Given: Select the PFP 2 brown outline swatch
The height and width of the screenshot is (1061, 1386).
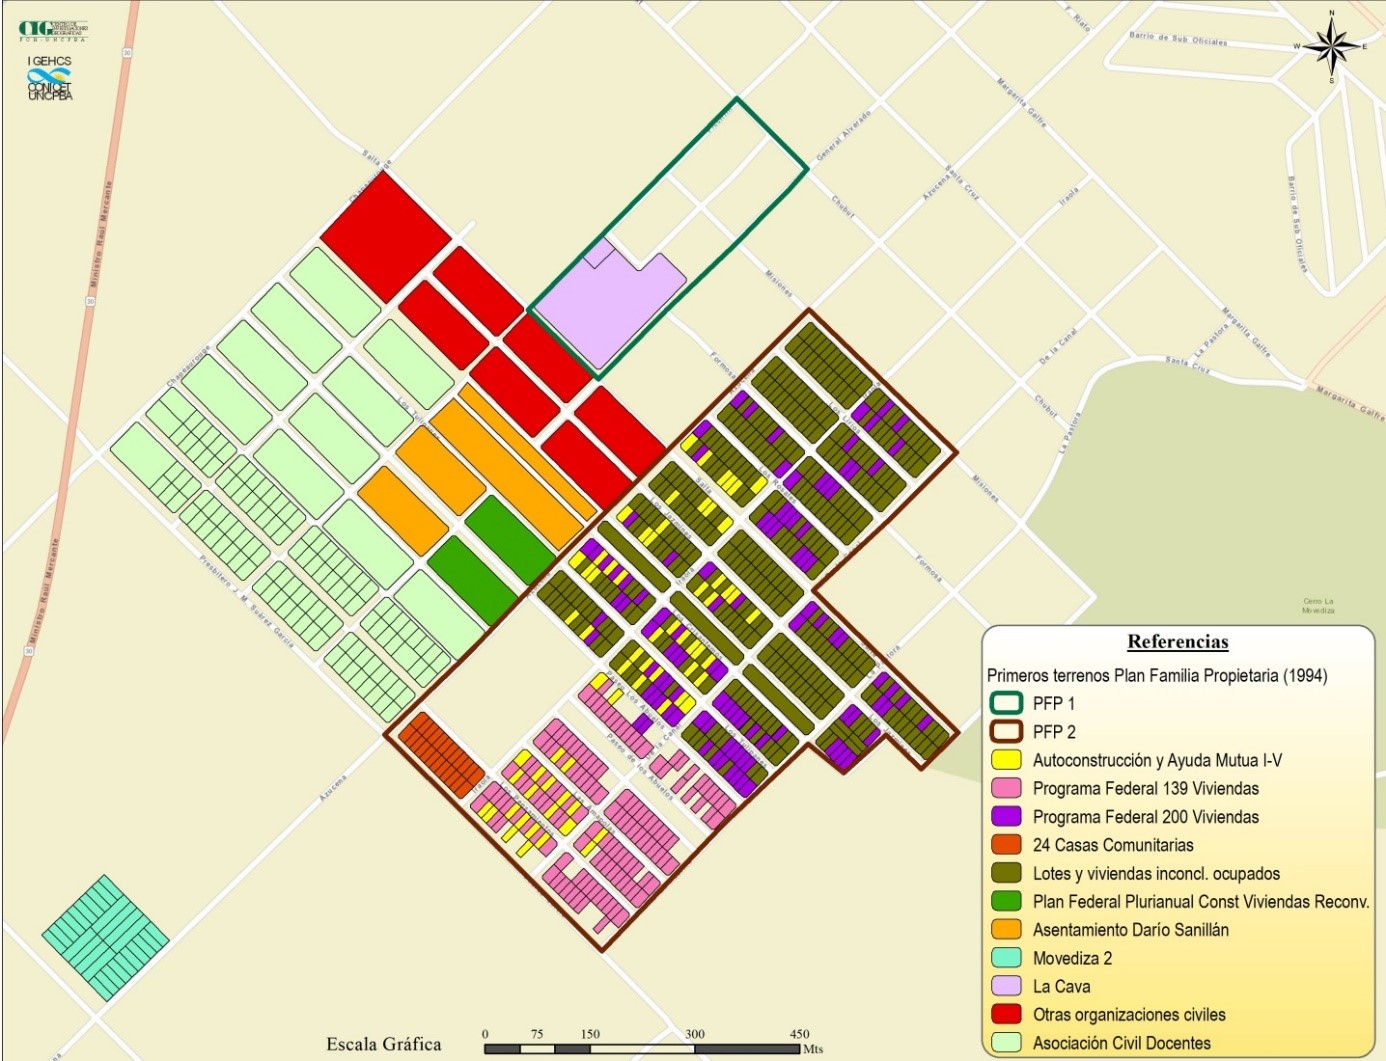Looking at the screenshot, I should click(1006, 731).
